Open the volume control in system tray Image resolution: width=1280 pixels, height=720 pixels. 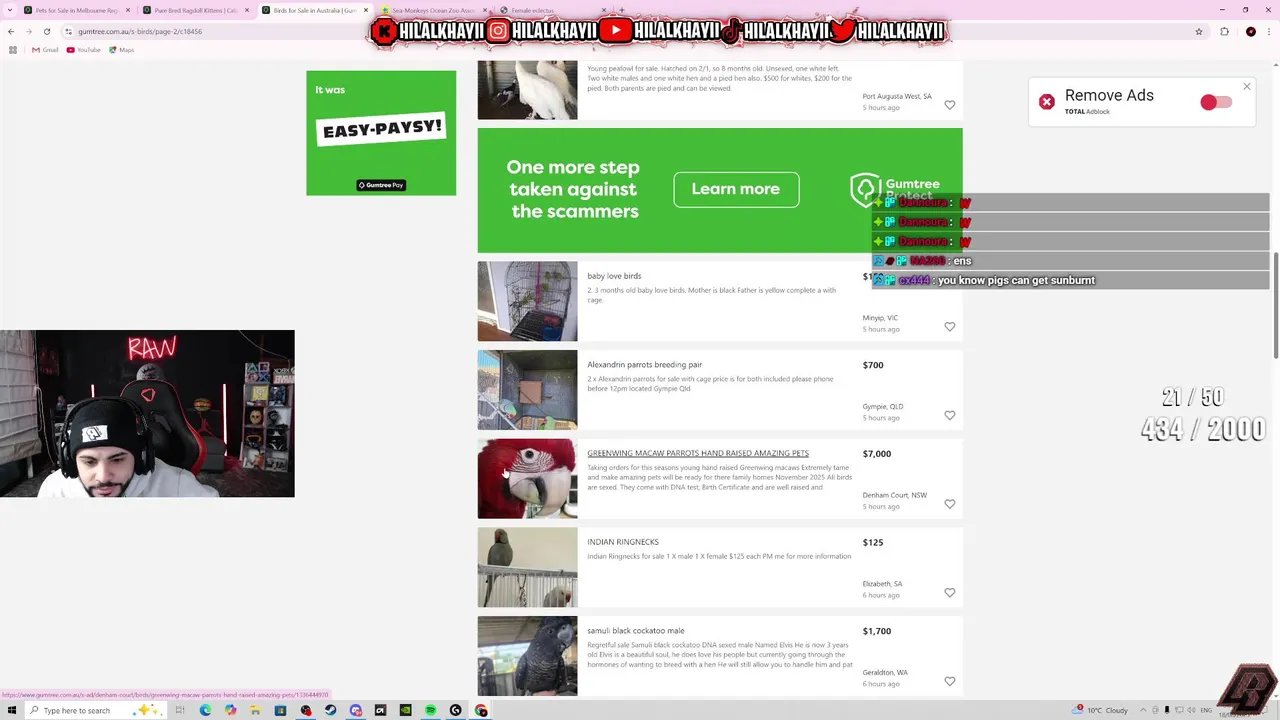point(1191,710)
